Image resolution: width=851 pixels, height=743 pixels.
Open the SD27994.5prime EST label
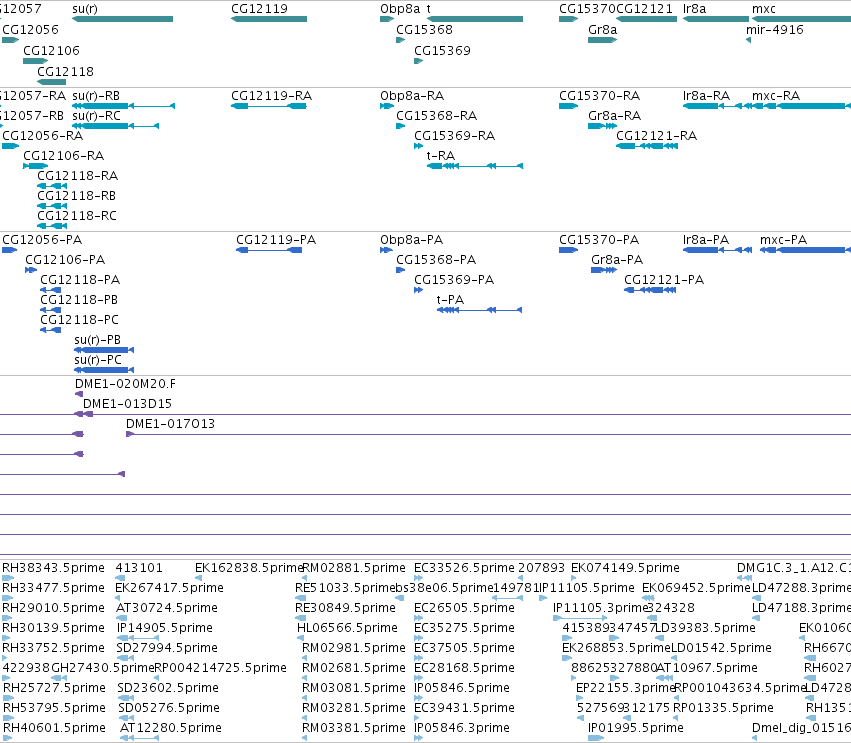pos(167,647)
